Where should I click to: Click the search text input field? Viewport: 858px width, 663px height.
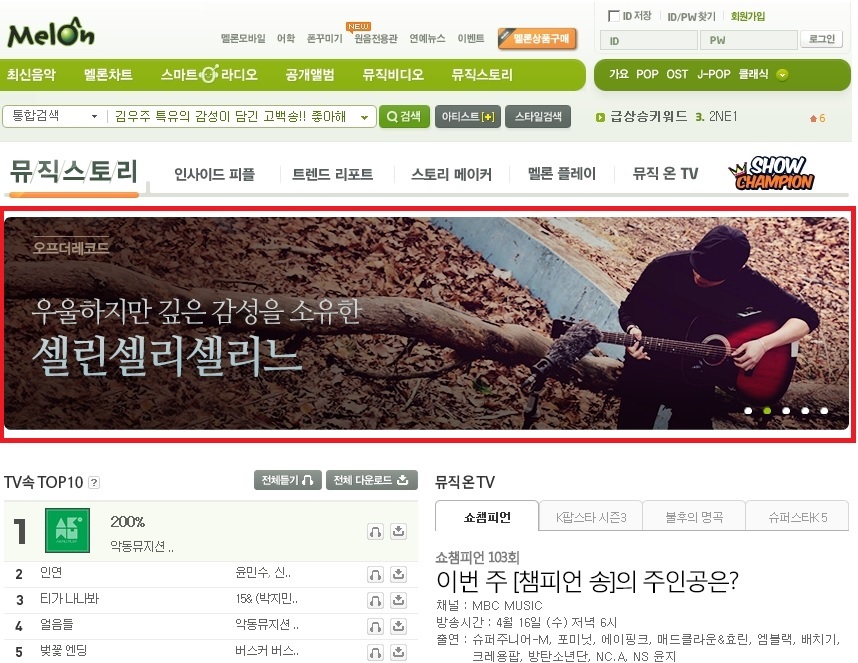230,117
